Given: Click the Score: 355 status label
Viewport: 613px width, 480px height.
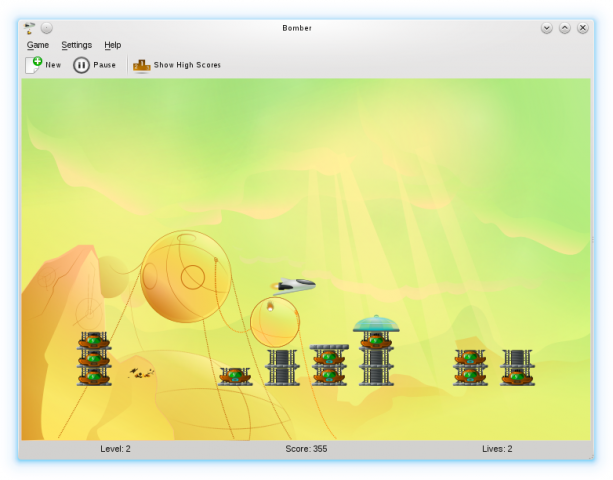Looking at the screenshot, I should coord(306,449).
